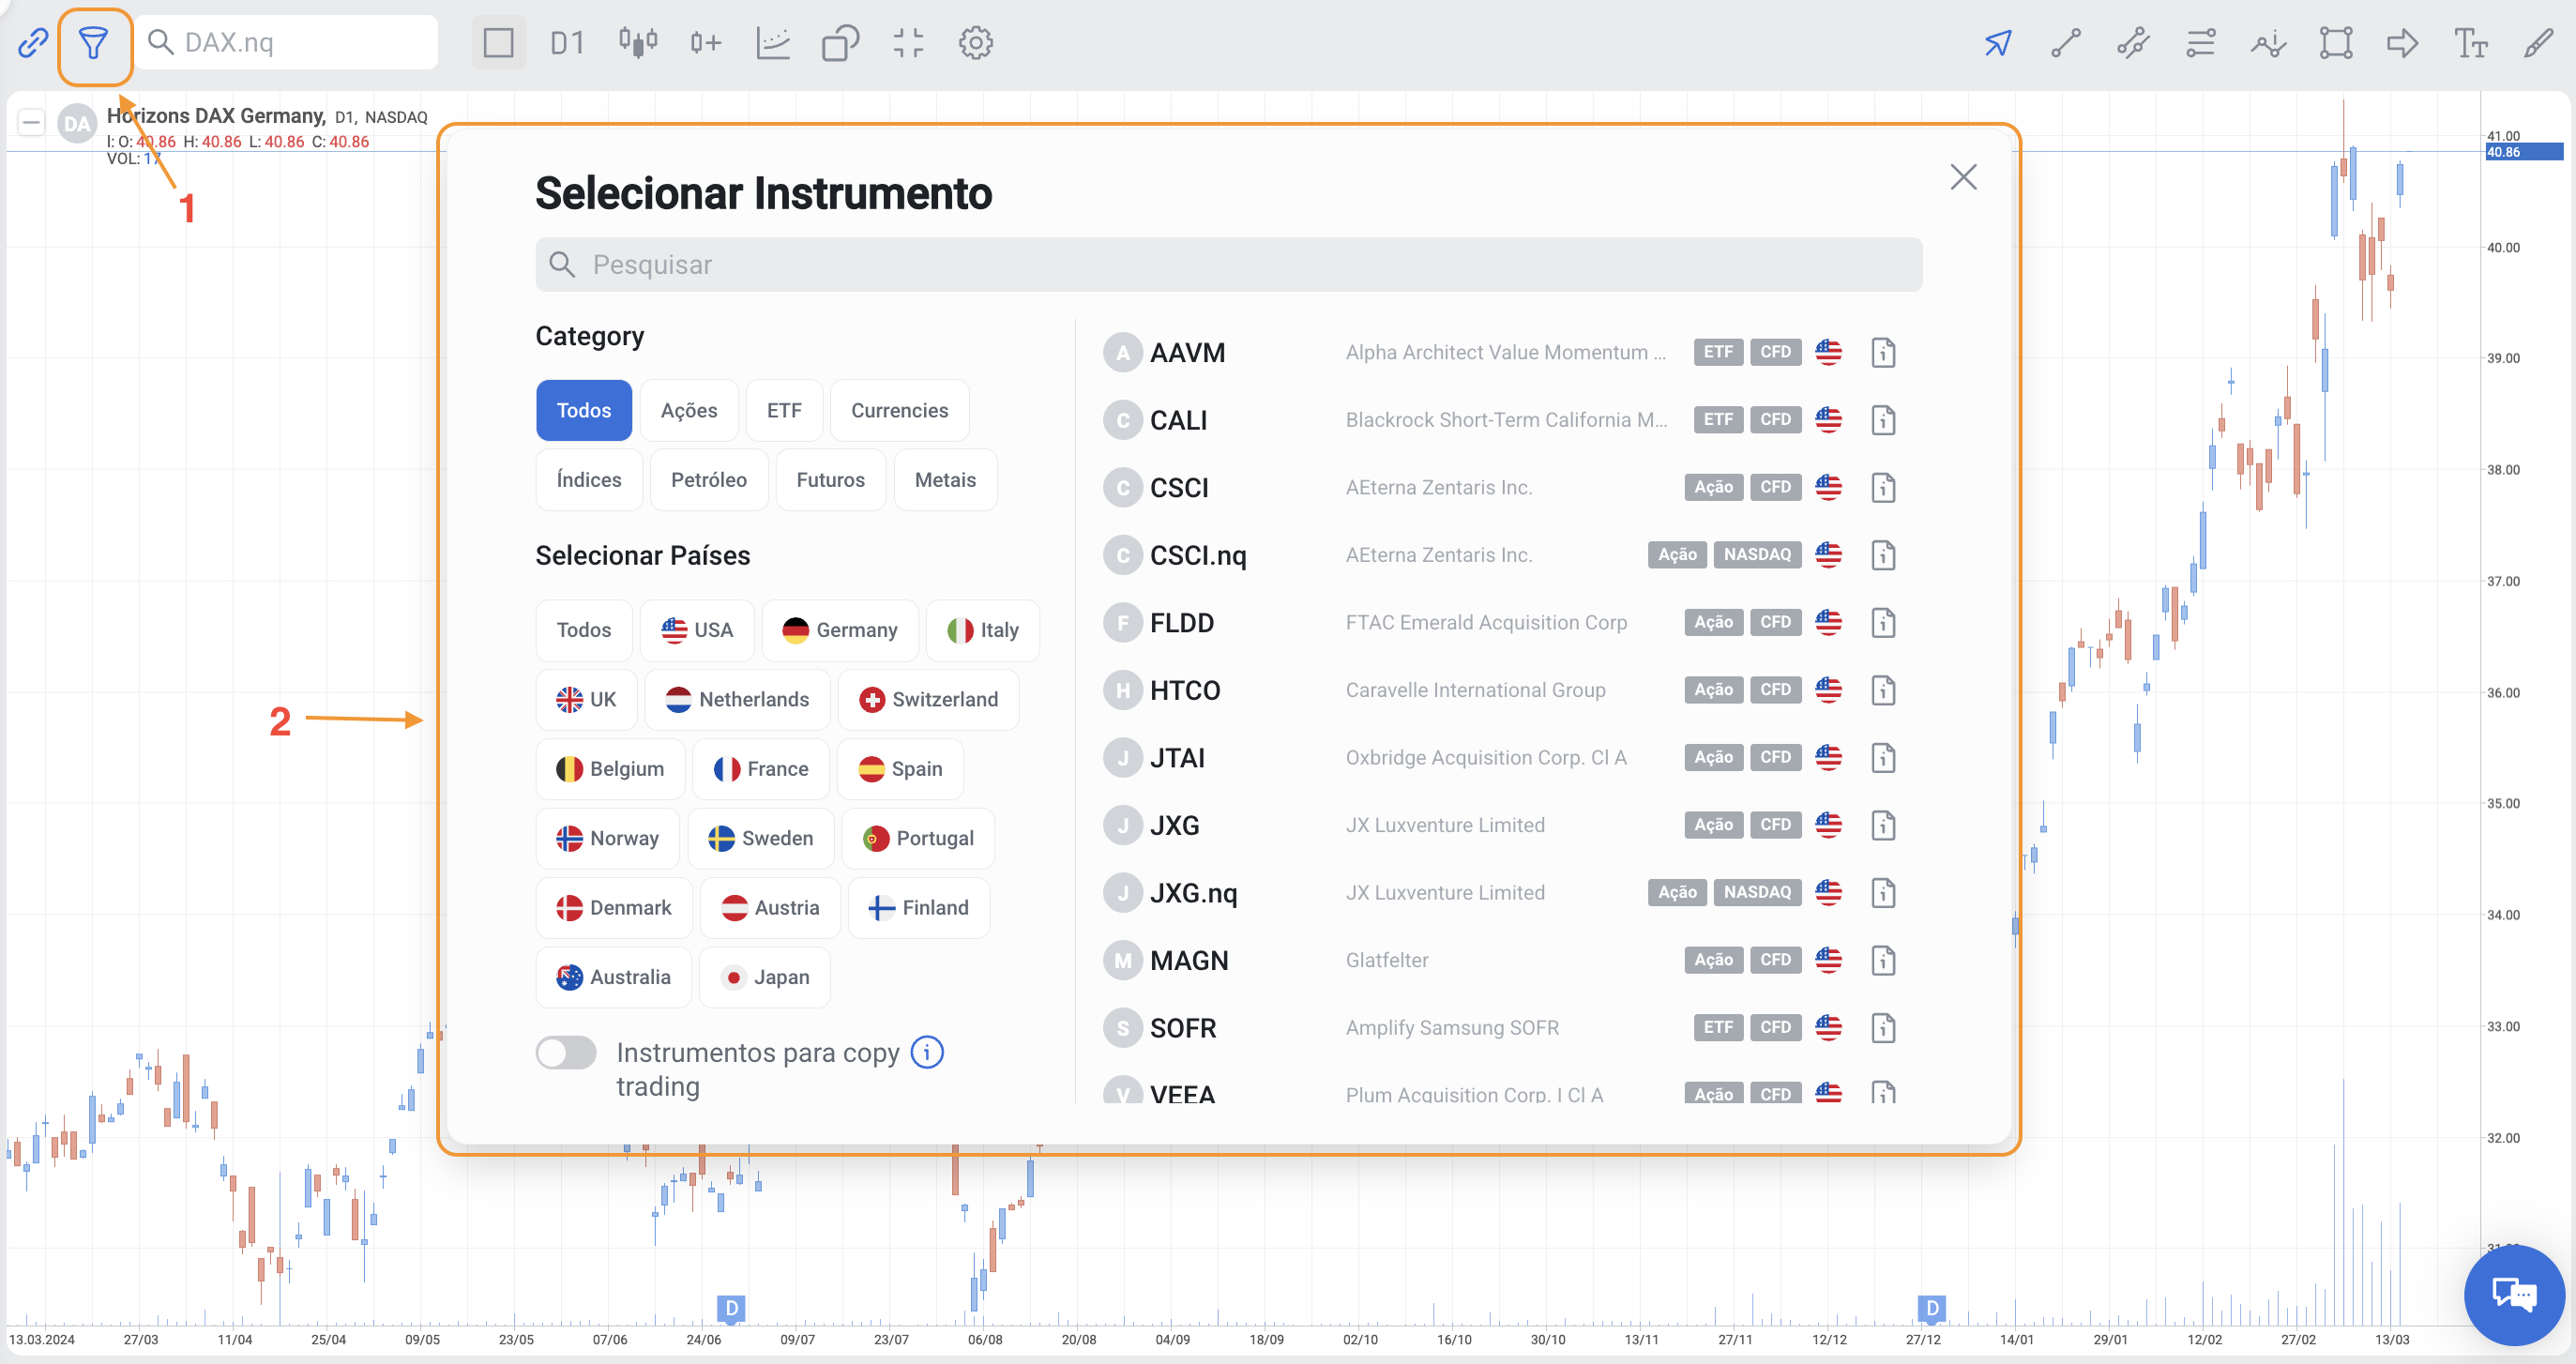
Task: Select the ETF category tab
Action: coord(783,410)
